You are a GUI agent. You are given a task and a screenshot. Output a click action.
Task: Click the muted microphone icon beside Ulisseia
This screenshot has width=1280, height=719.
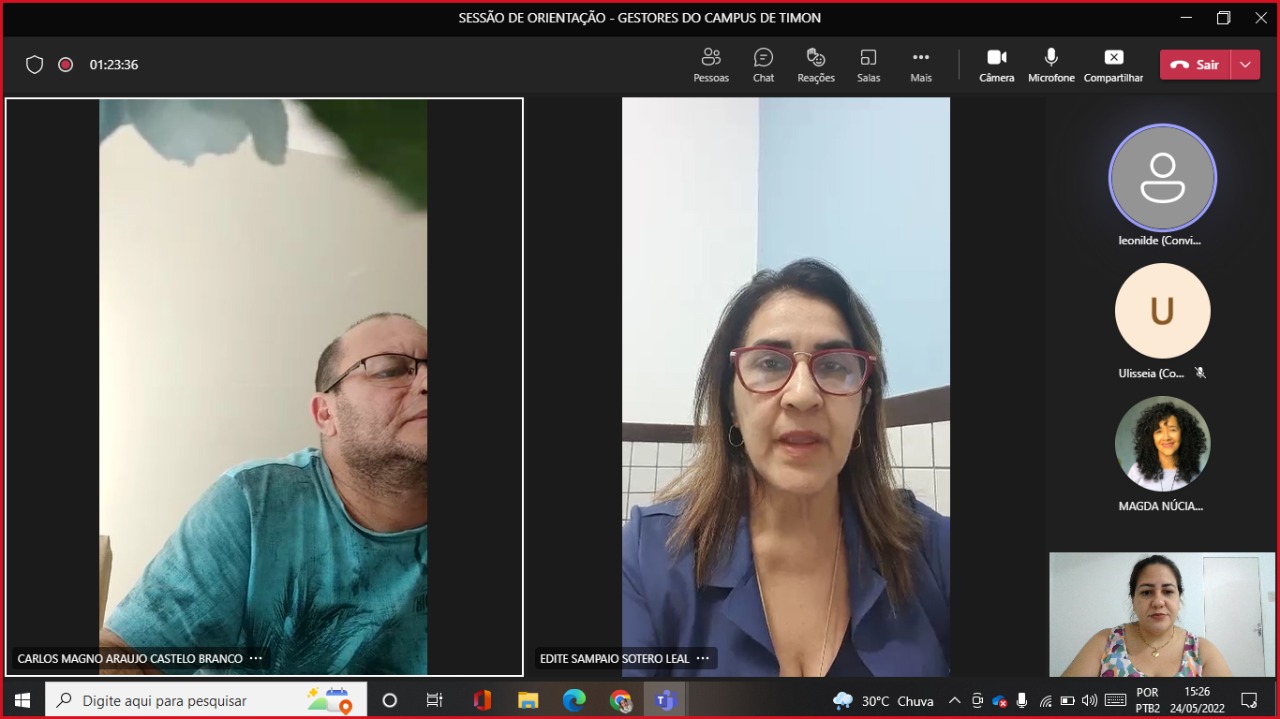(x=1200, y=373)
